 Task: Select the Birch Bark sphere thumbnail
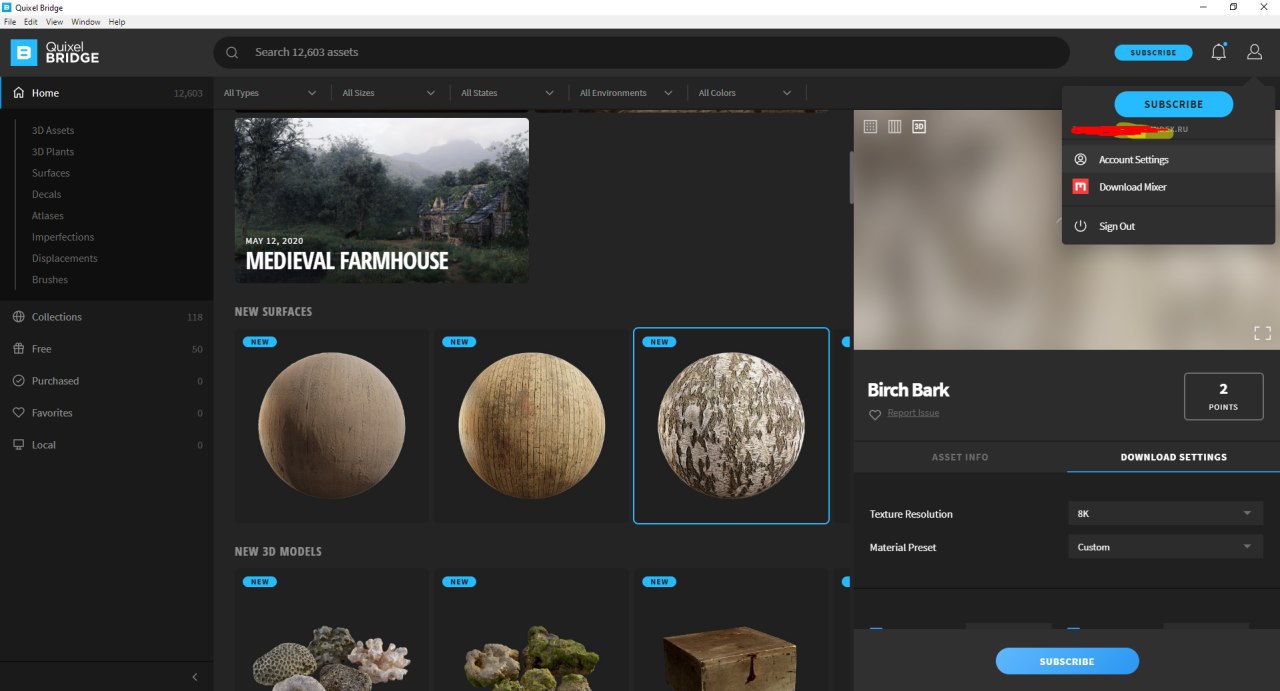tap(731, 425)
